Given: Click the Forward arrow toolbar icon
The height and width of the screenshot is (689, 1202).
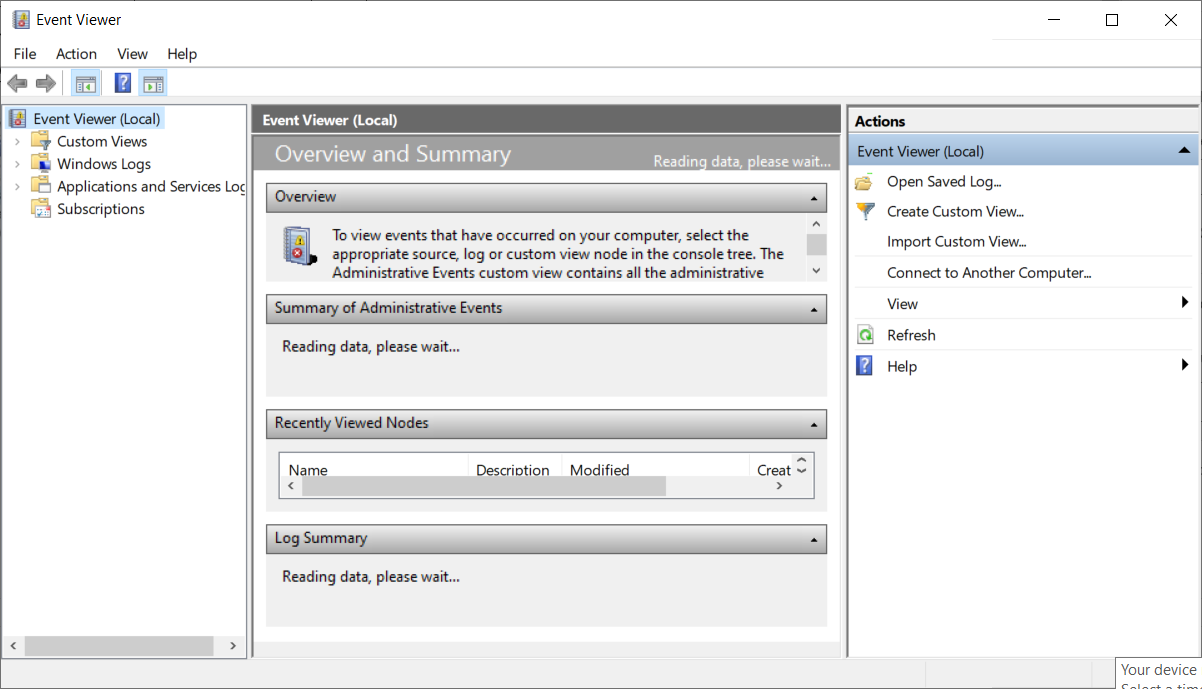Looking at the screenshot, I should 45,84.
